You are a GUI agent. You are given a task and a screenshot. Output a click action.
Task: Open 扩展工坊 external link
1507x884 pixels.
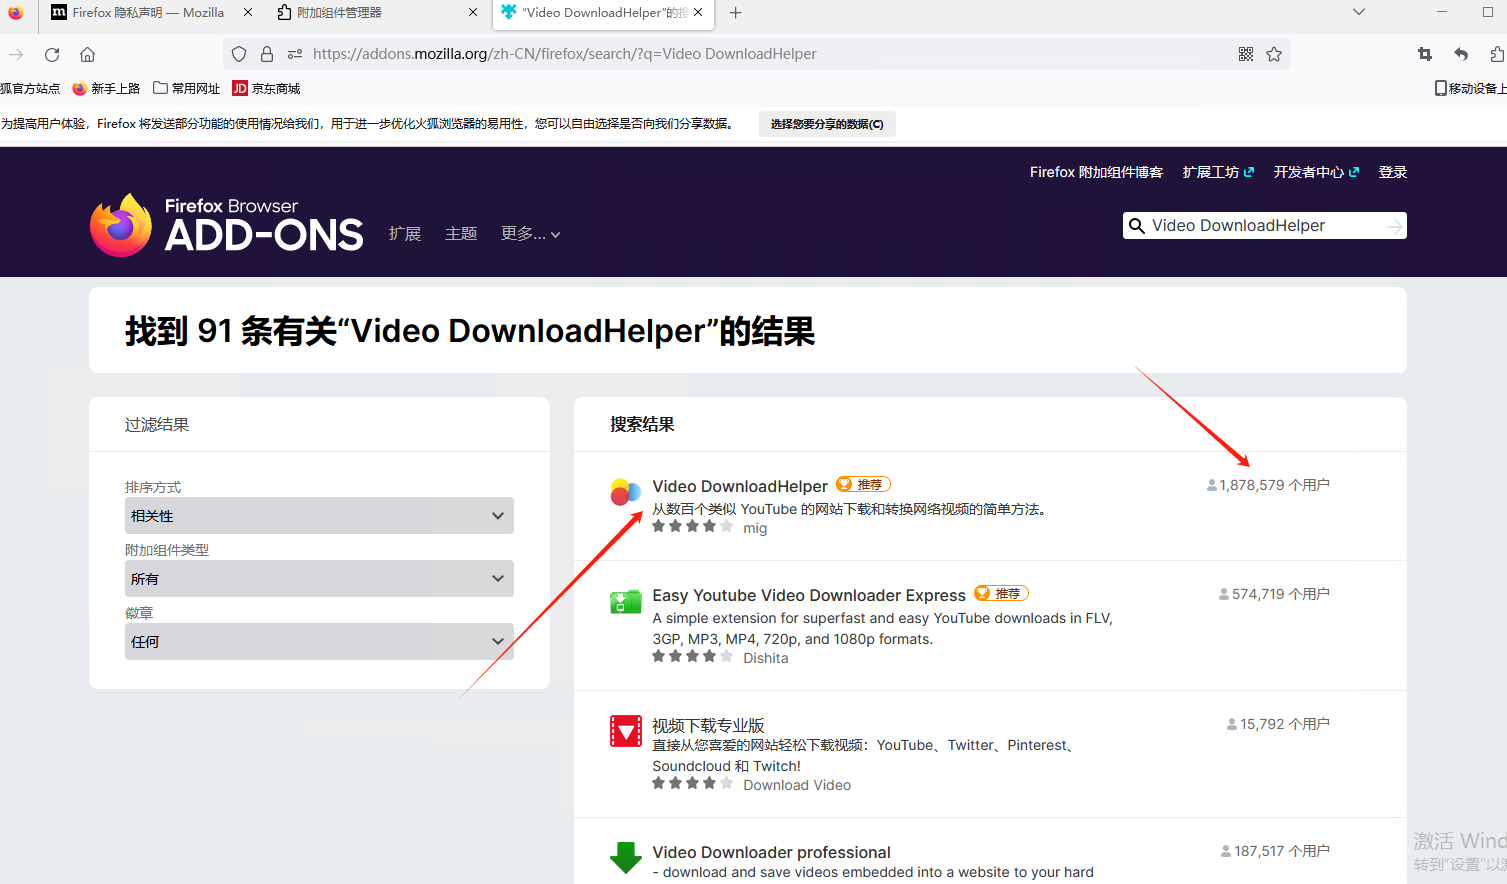pos(1218,172)
